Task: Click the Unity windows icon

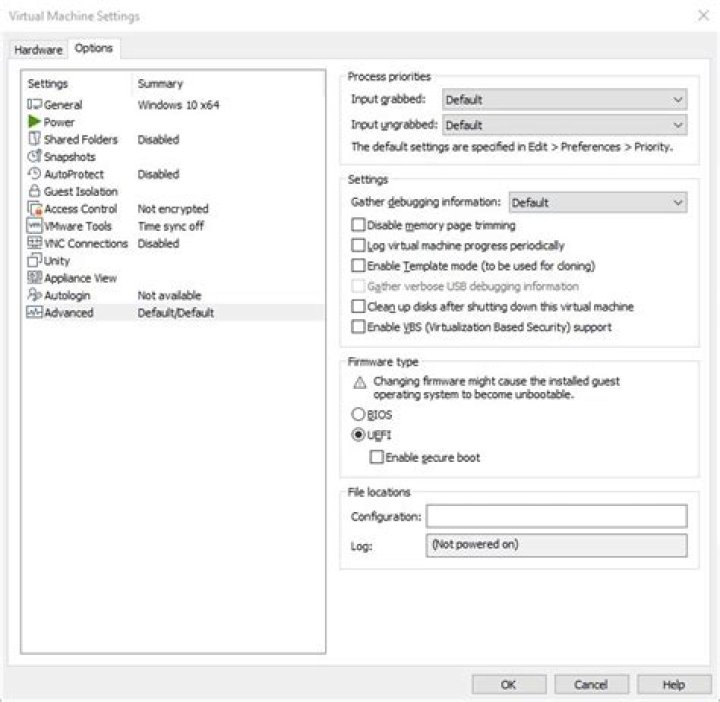Action: coord(34,260)
